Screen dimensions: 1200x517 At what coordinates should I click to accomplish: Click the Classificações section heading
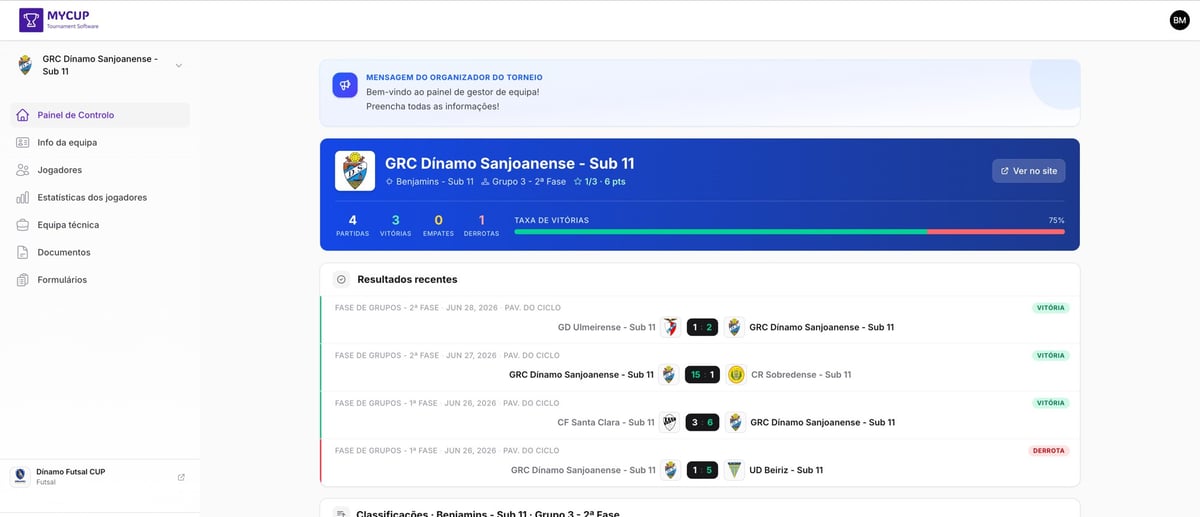(488, 514)
